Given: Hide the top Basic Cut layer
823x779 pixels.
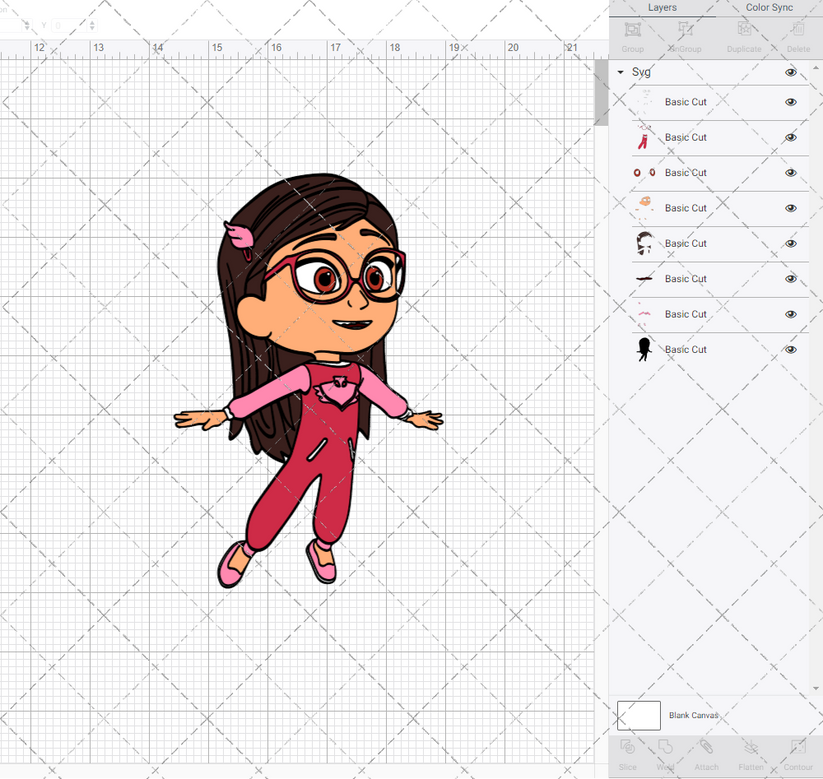Looking at the screenshot, I should (790, 102).
